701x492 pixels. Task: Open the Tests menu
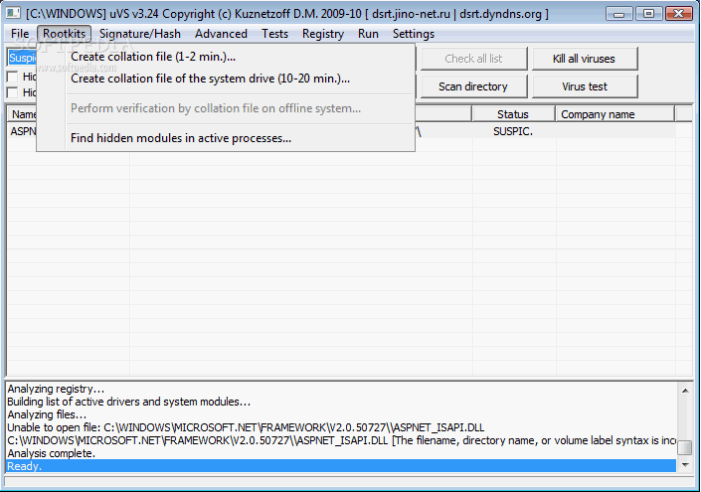[x=275, y=33]
